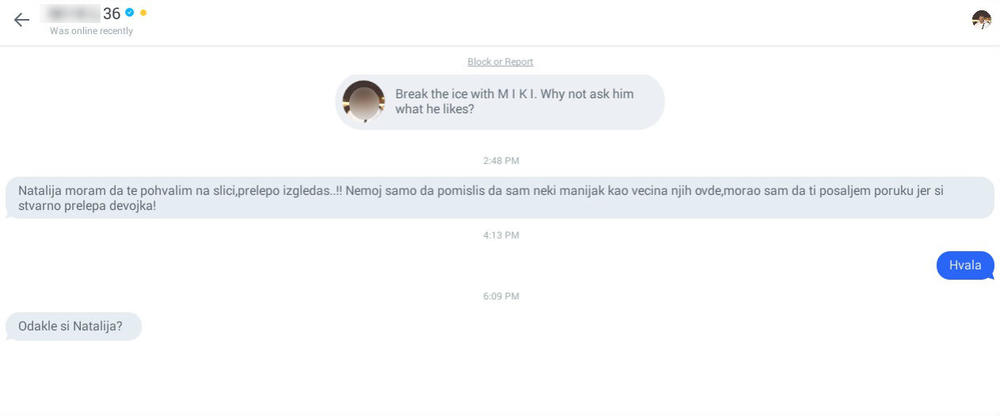Click the 2:48 PM timestamp
Image resolution: width=1000 pixels, height=416 pixels.
[x=500, y=161]
